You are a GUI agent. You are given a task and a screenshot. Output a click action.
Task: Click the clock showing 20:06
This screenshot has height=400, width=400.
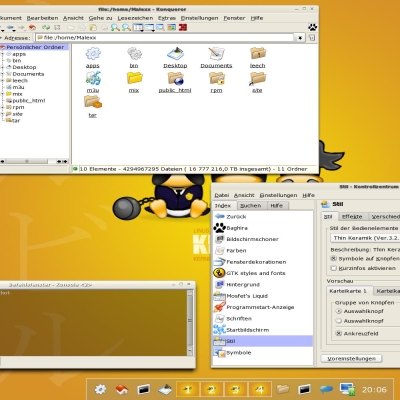pos(374,389)
